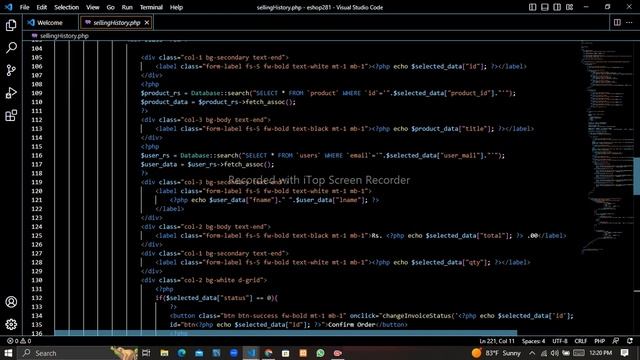Click the VS Code logo in title bar
The height and width of the screenshot is (360, 640).
(9, 7)
